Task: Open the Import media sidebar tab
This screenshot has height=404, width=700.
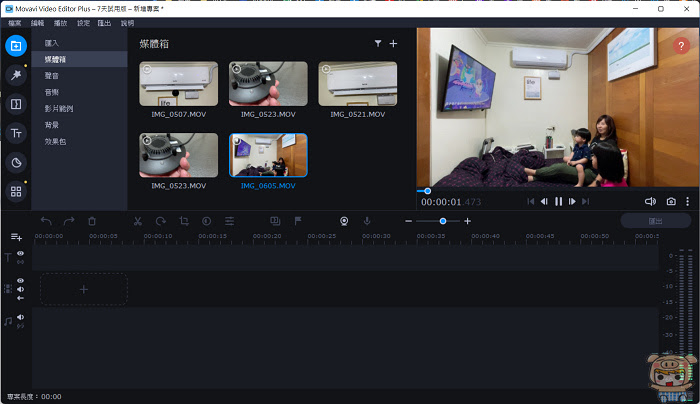Action: click(16, 46)
